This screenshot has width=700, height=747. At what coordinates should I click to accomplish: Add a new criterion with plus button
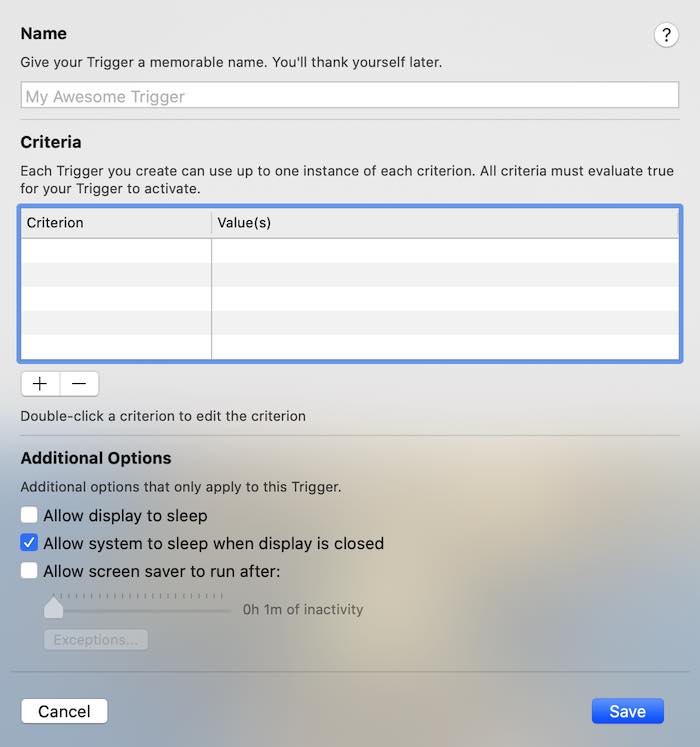point(40,384)
